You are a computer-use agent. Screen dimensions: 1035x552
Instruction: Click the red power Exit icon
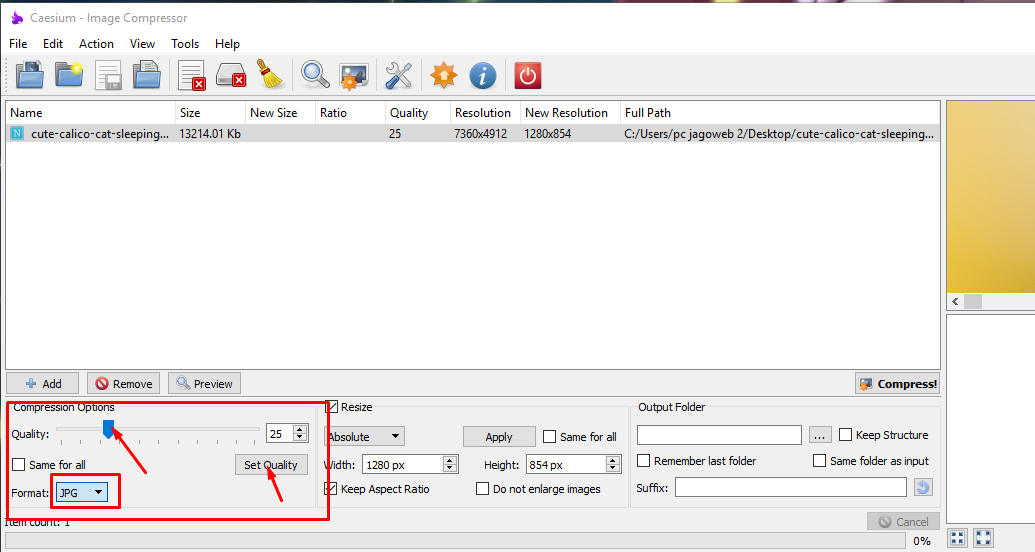click(x=528, y=75)
